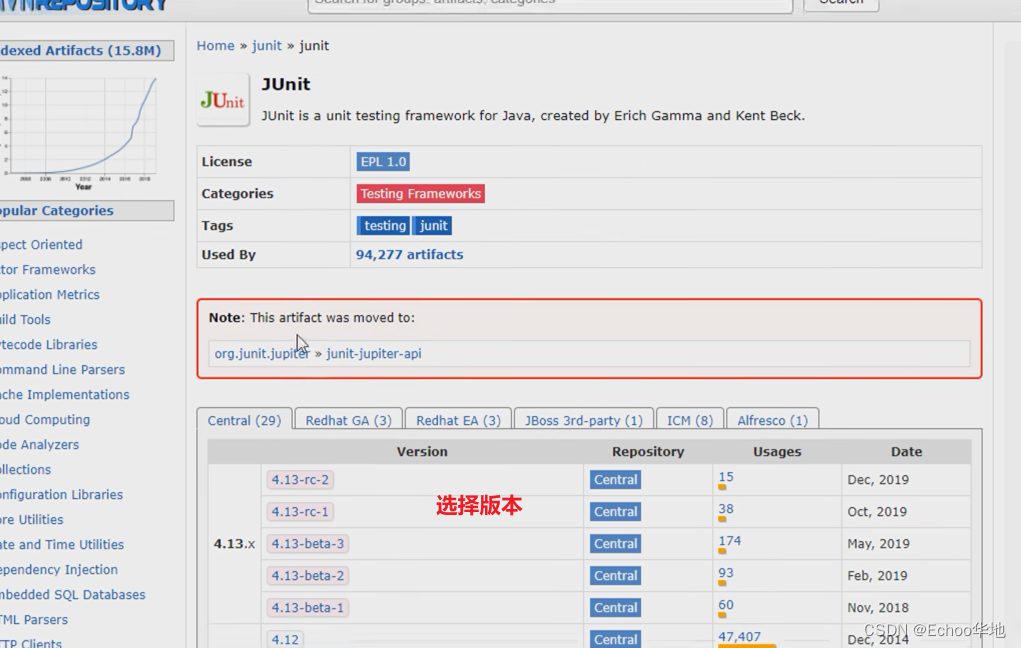Open the Bytecode Libraries category
Image resolution: width=1021 pixels, height=648 pixels.
click(x=49, y=345)
